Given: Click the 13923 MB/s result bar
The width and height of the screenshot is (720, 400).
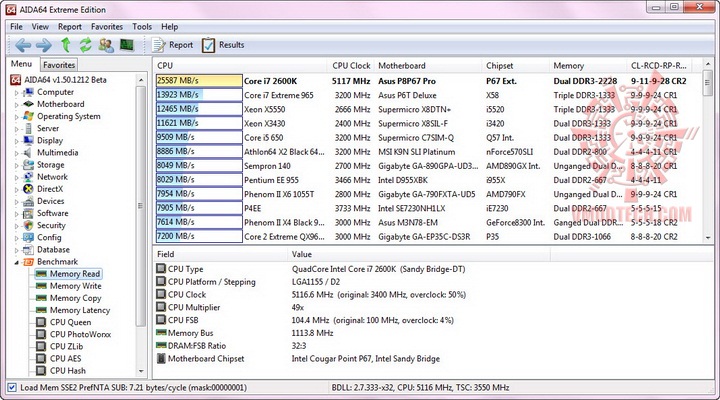Looking at the screenshot, I should (199, 95).
